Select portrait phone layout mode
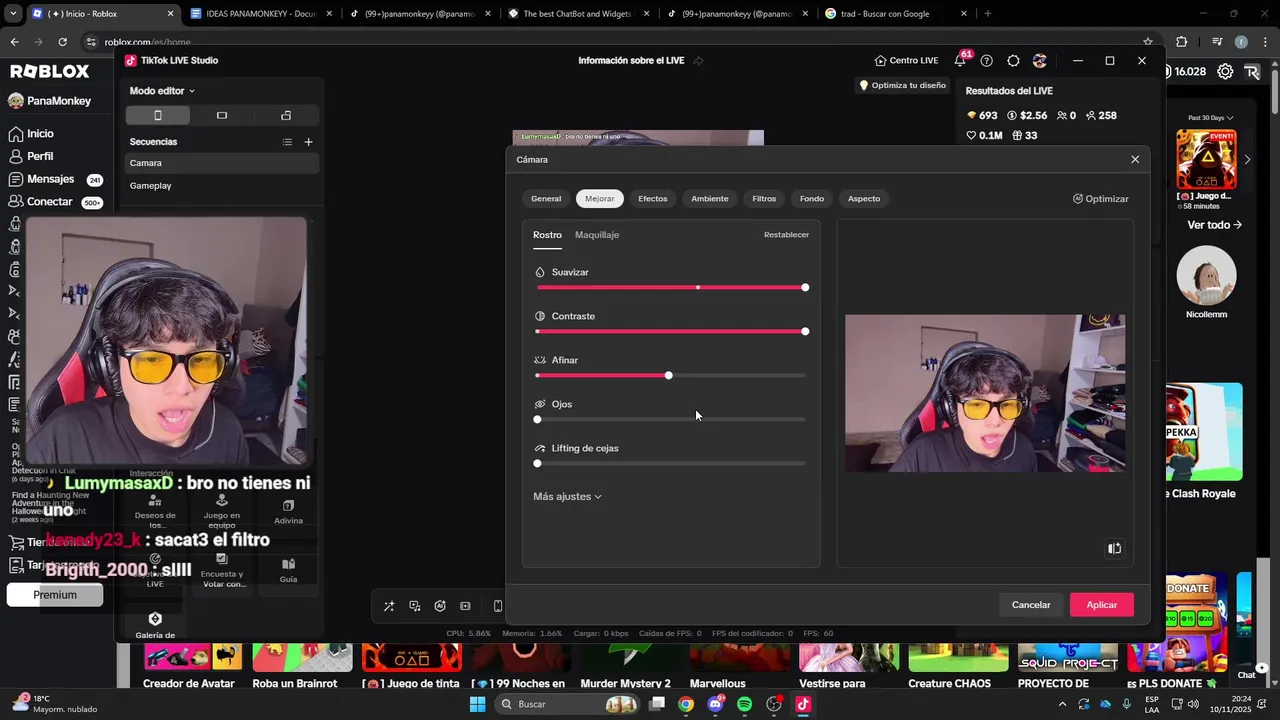The image size is (1280, 720). coord(158,115)
